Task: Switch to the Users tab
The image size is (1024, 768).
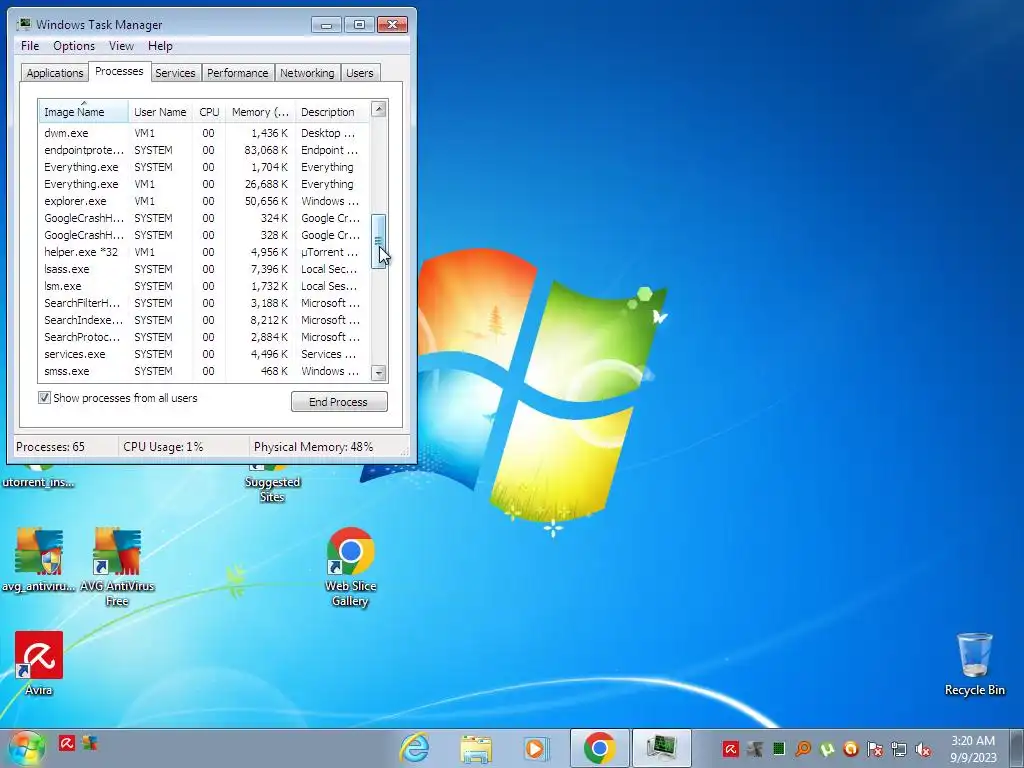Action: [x=360, y=72]
